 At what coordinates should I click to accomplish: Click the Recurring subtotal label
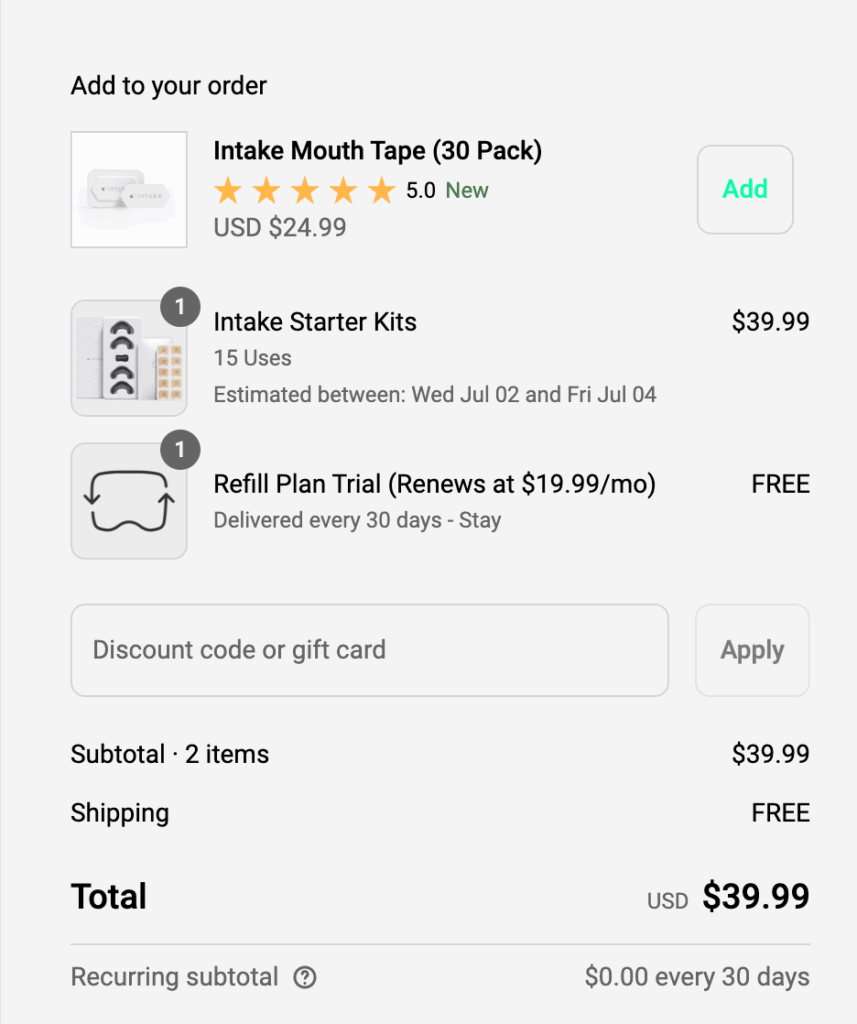(174, 977)
